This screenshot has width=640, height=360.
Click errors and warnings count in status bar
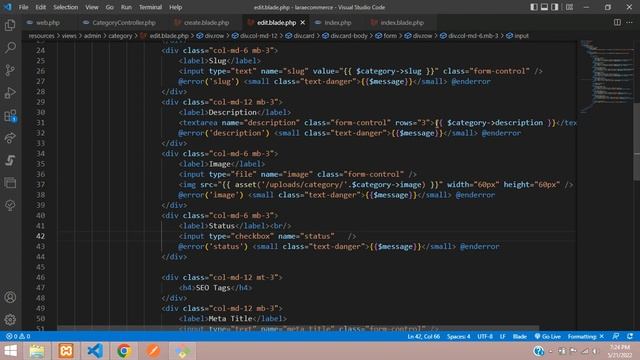pos(18,336)
